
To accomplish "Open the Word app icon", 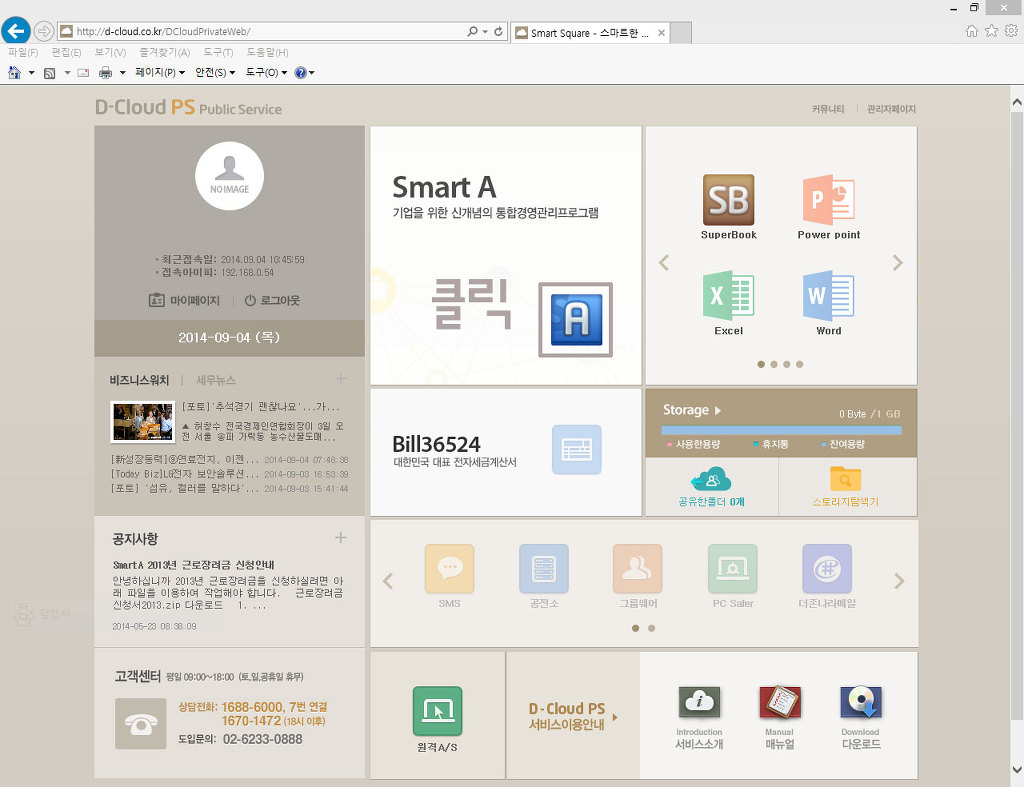I will (828, 296).
